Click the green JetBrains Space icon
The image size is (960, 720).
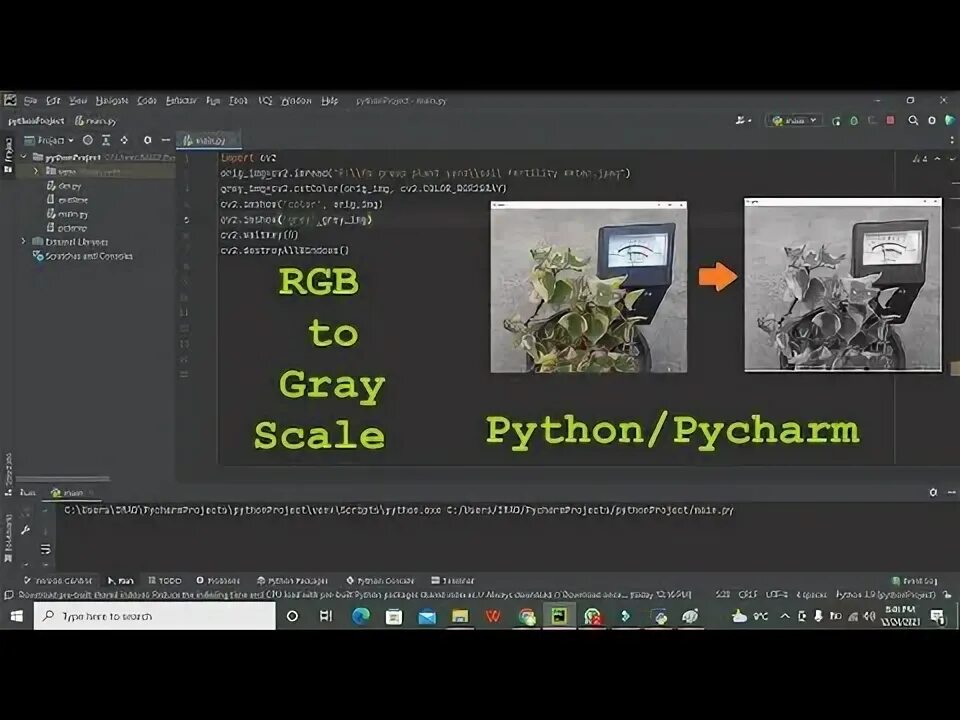(950, 121)
